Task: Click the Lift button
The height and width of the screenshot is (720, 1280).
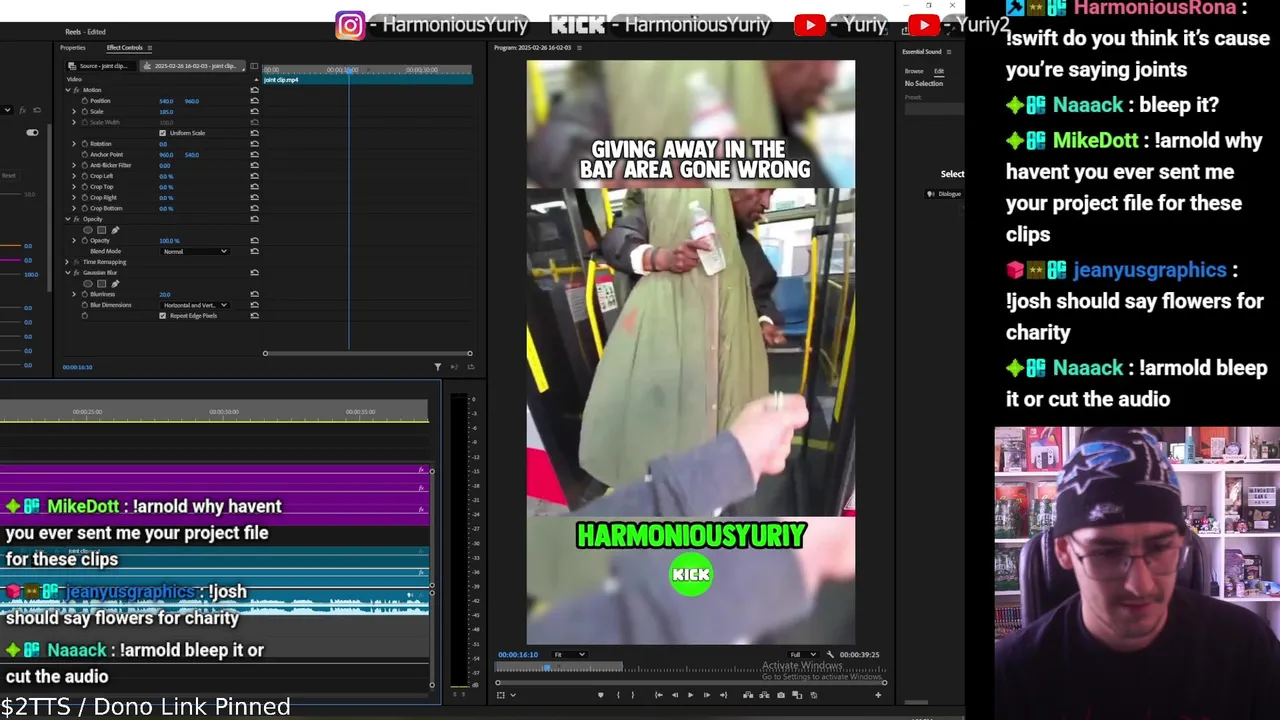Action: tap(748, 695)
